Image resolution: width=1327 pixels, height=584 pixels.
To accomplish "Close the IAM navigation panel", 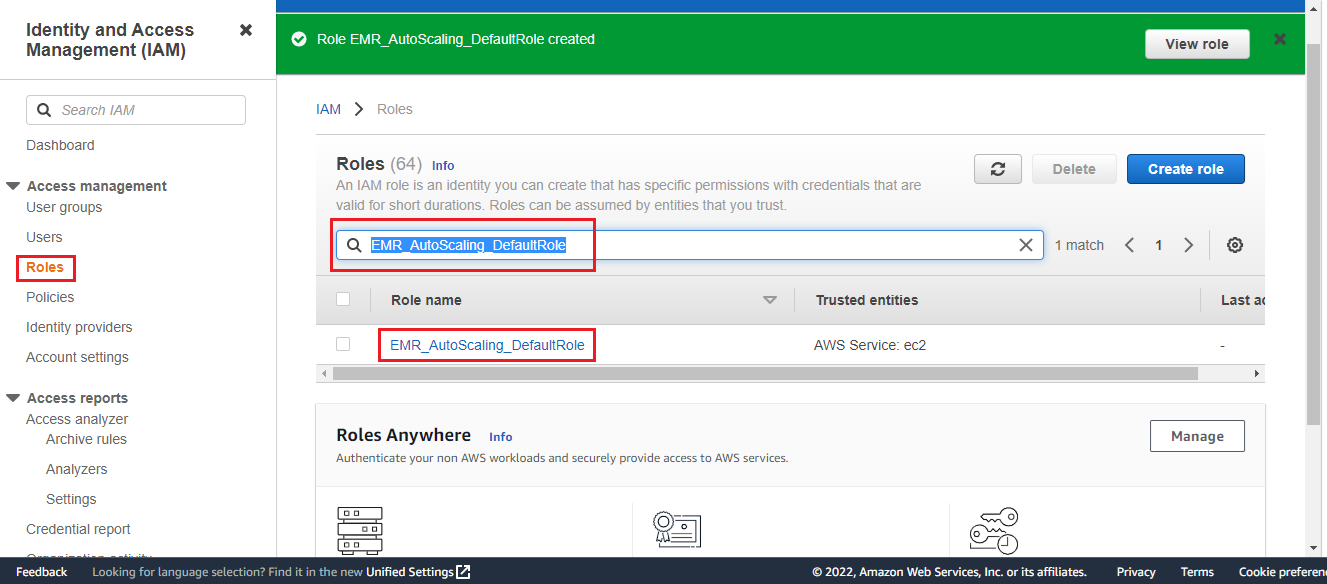I will (246, 30).
